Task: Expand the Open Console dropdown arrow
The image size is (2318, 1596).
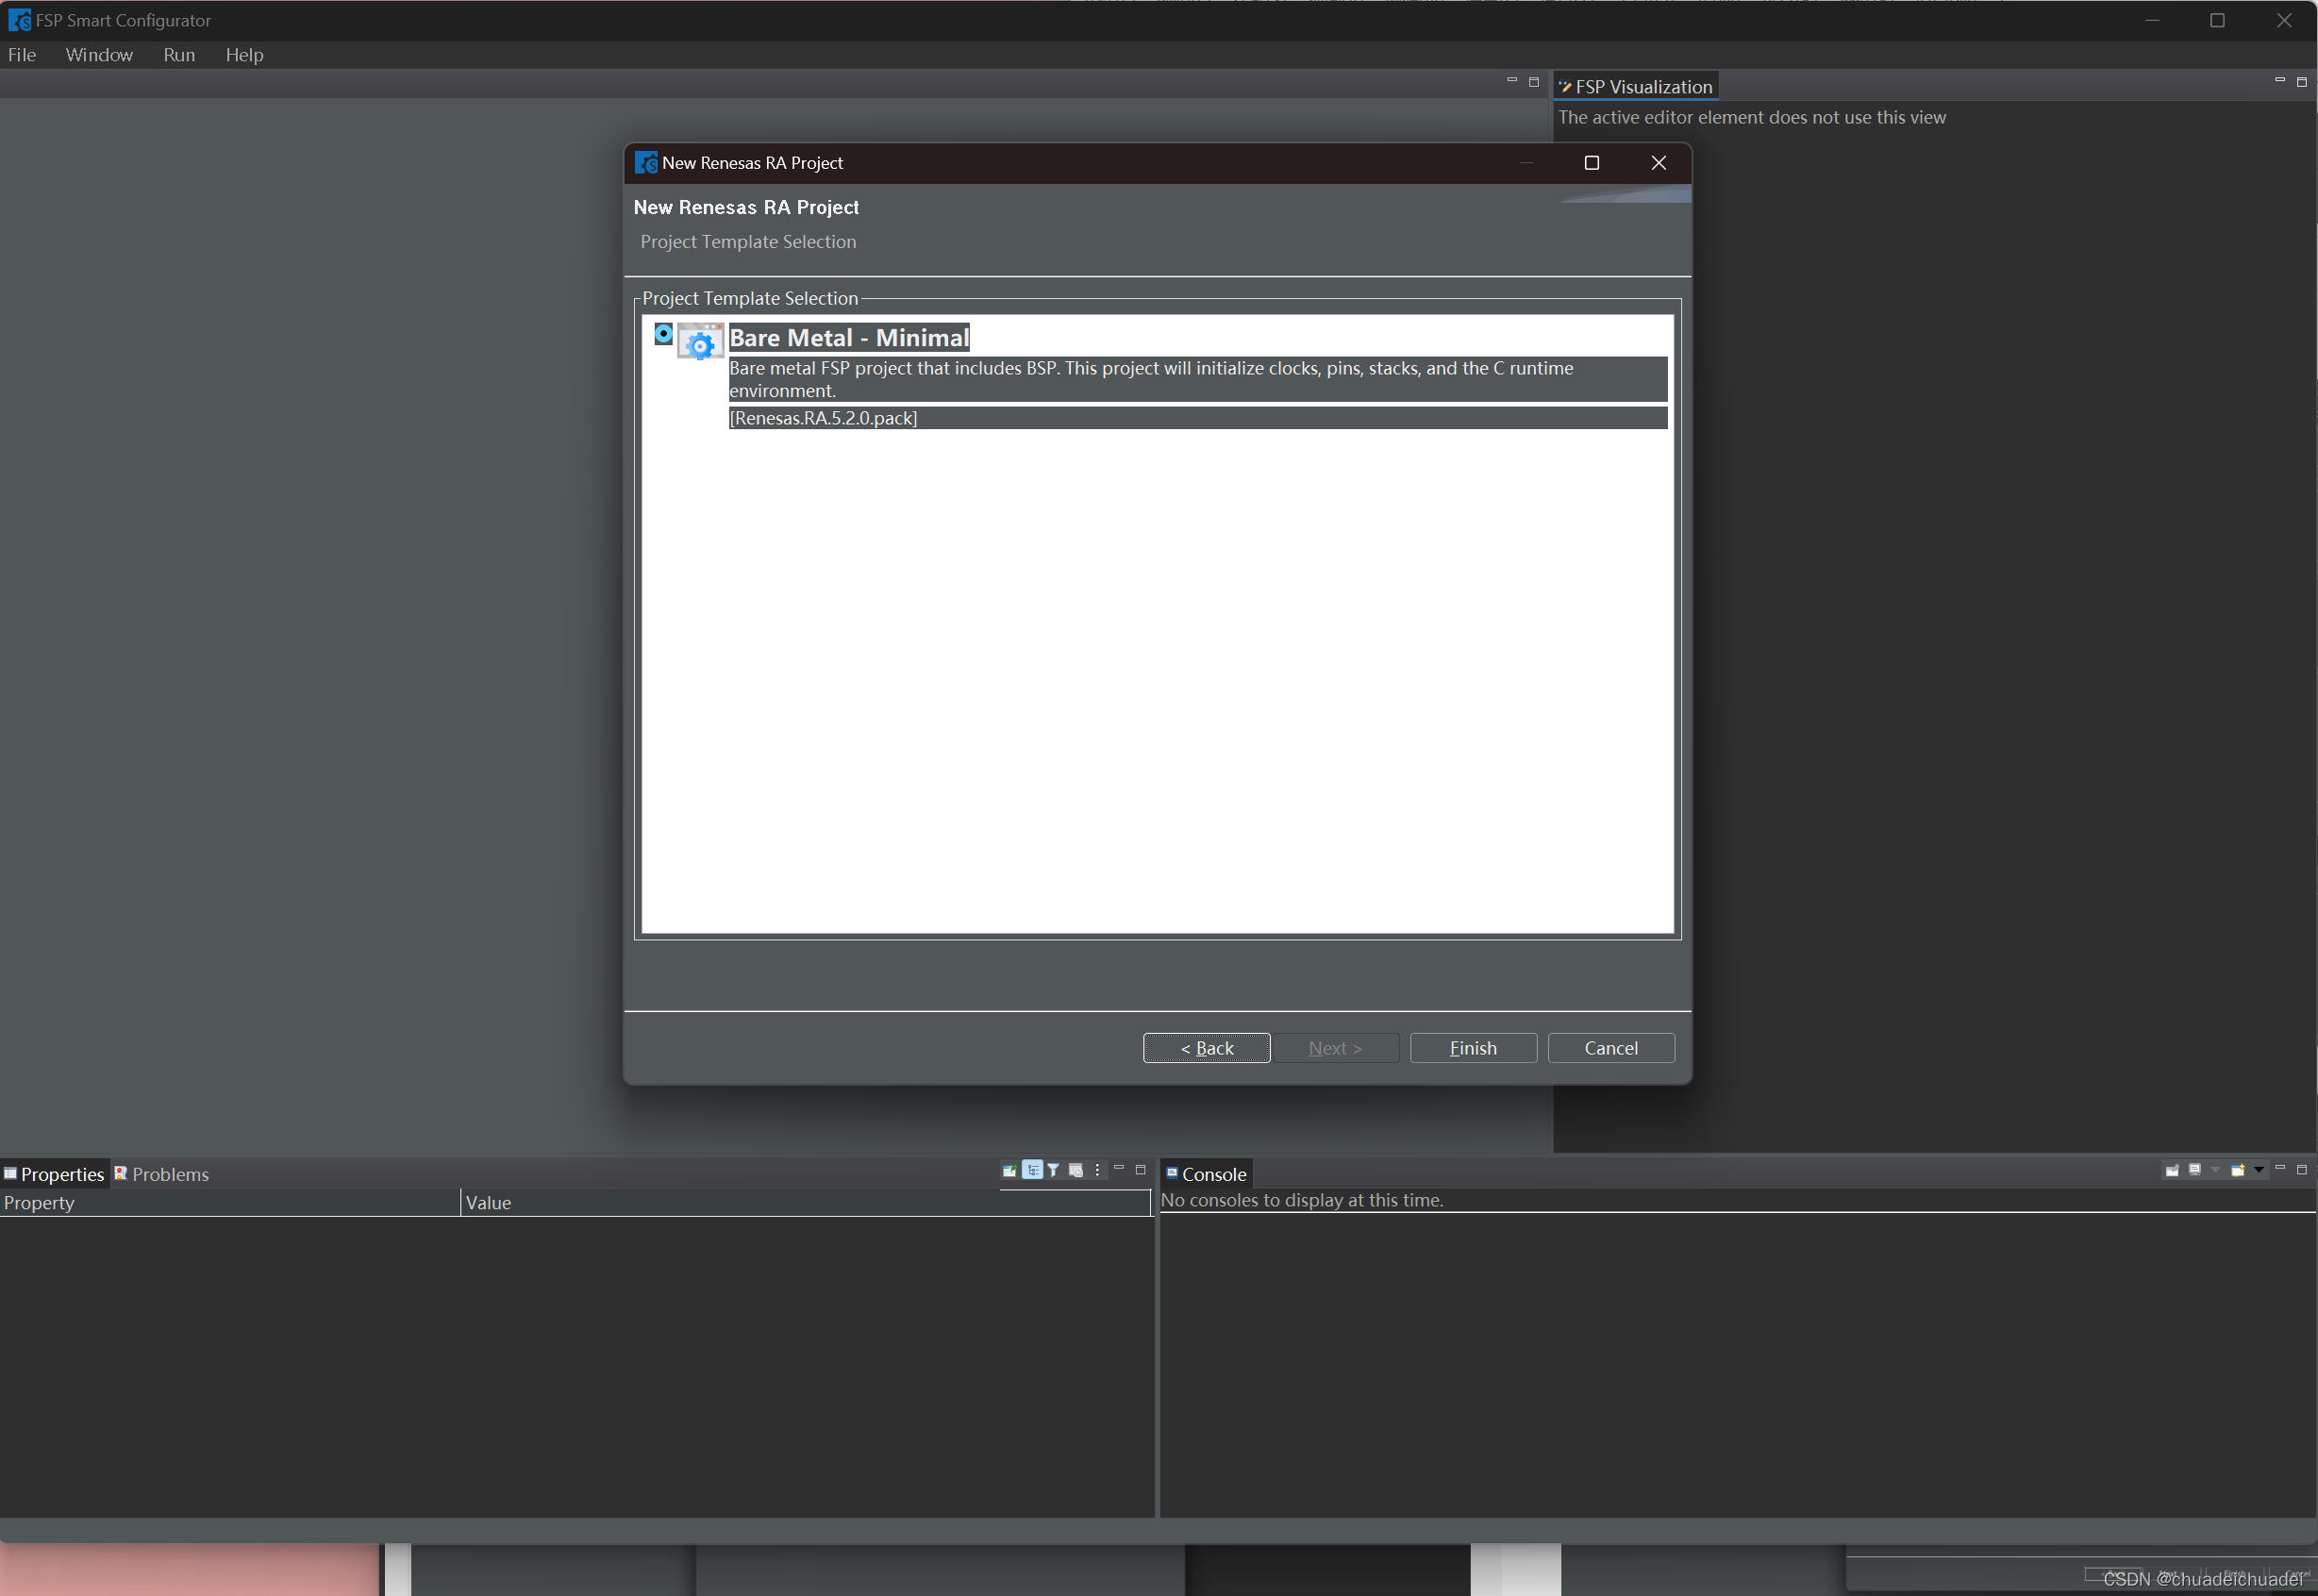Action: pos(2258,1170)
